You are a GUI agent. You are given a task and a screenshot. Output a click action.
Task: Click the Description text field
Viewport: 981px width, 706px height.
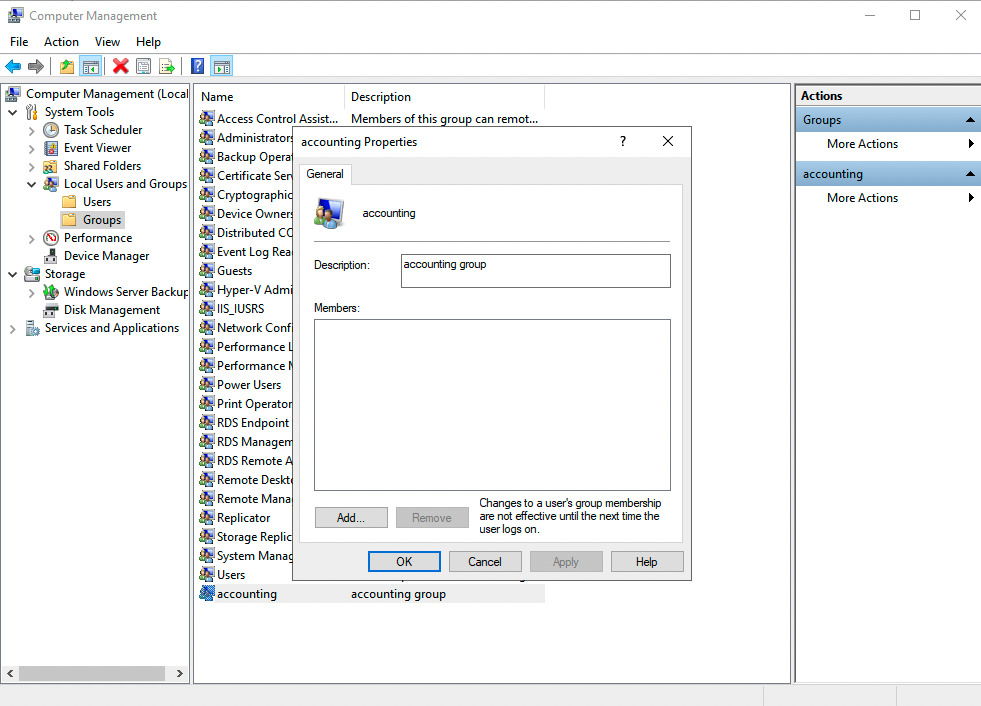(535, 271)
